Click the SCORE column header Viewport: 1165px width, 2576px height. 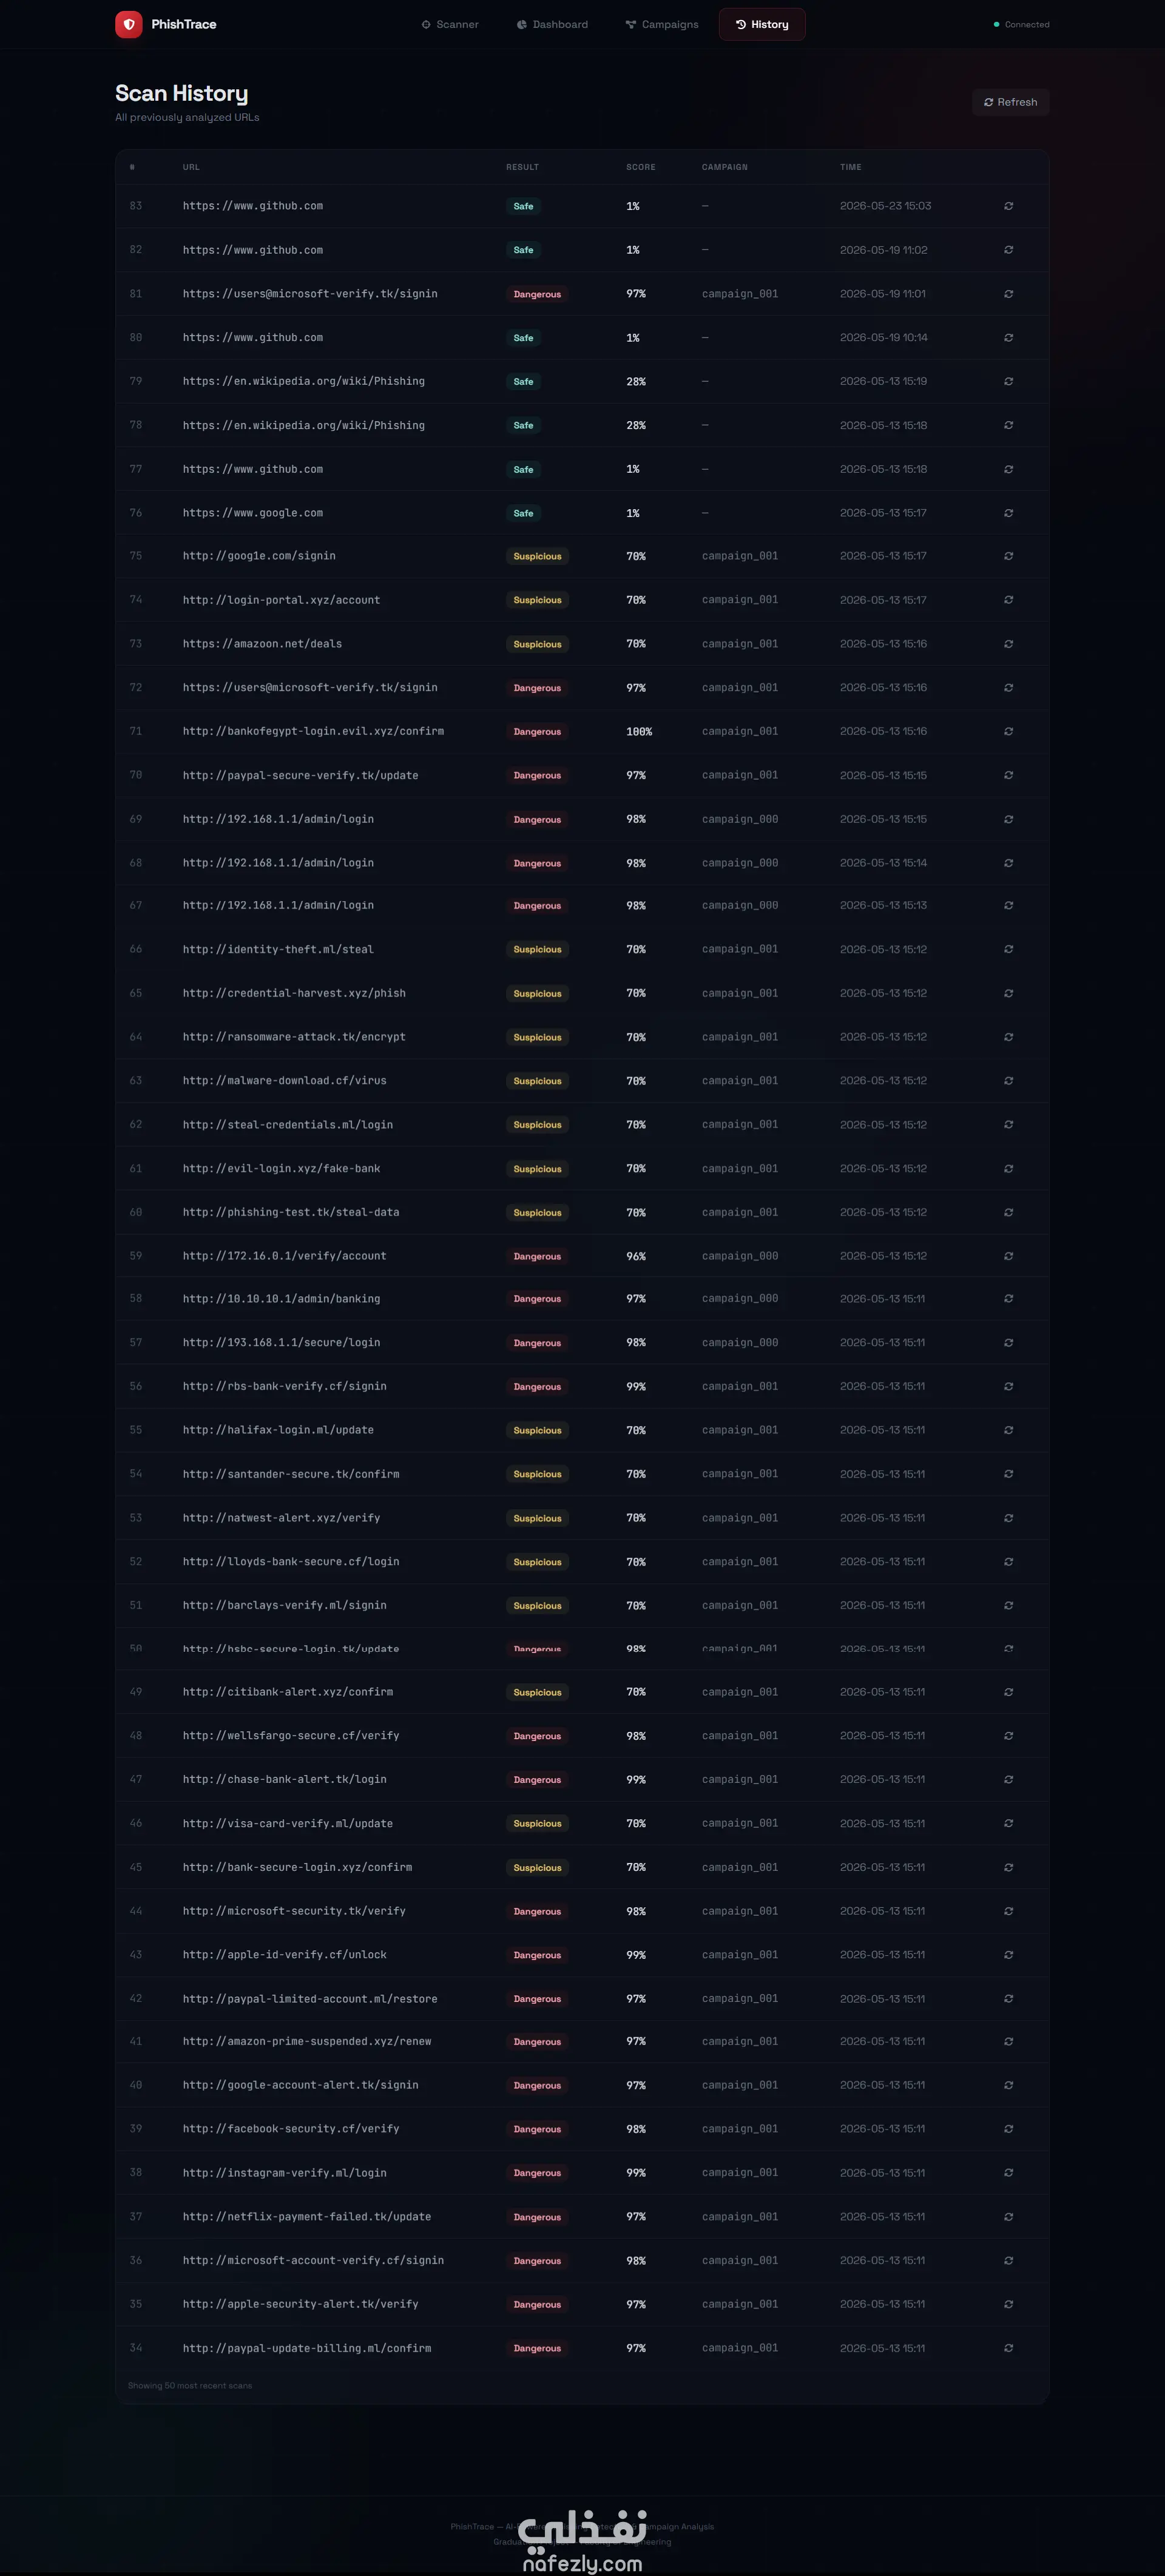641,167
